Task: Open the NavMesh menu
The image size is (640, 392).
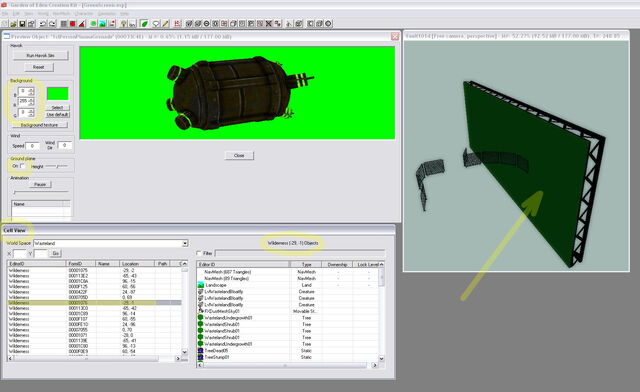Action: [61, 13]
